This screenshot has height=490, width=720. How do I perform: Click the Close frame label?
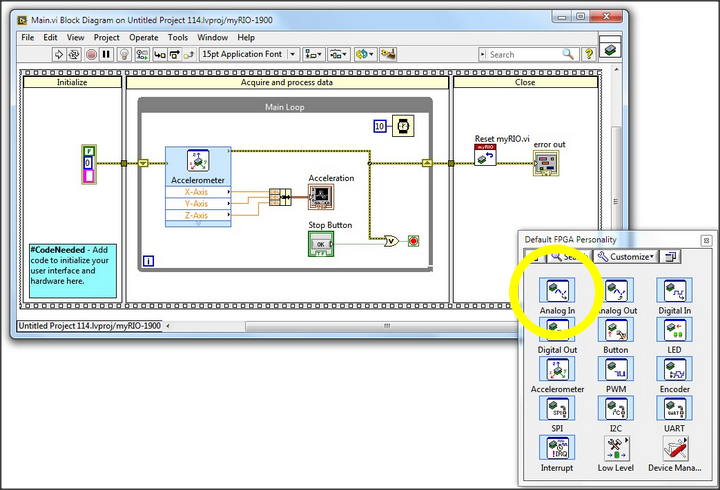click(525, 82)
